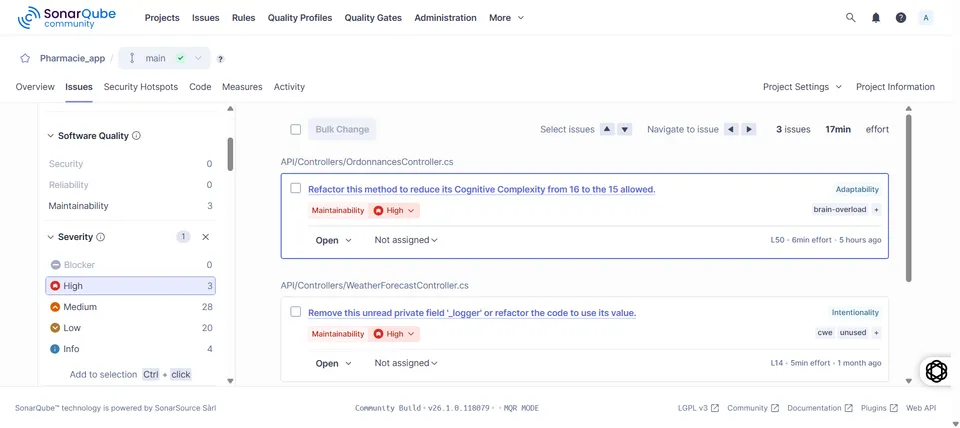Favorite the Pharmacie_app project star
The height and width of the screenshot is (428, 960).
click(x=25, y=58)
